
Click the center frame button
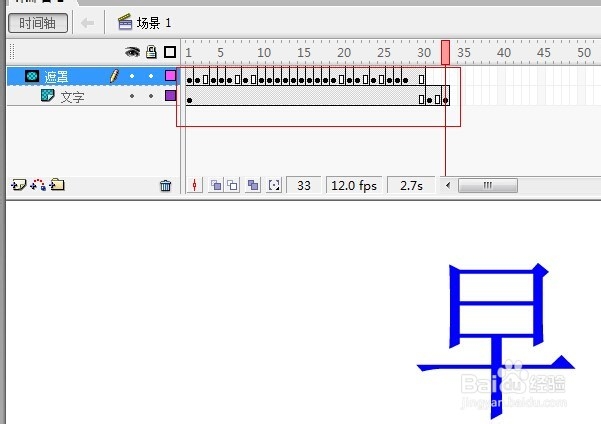(195, 186)
